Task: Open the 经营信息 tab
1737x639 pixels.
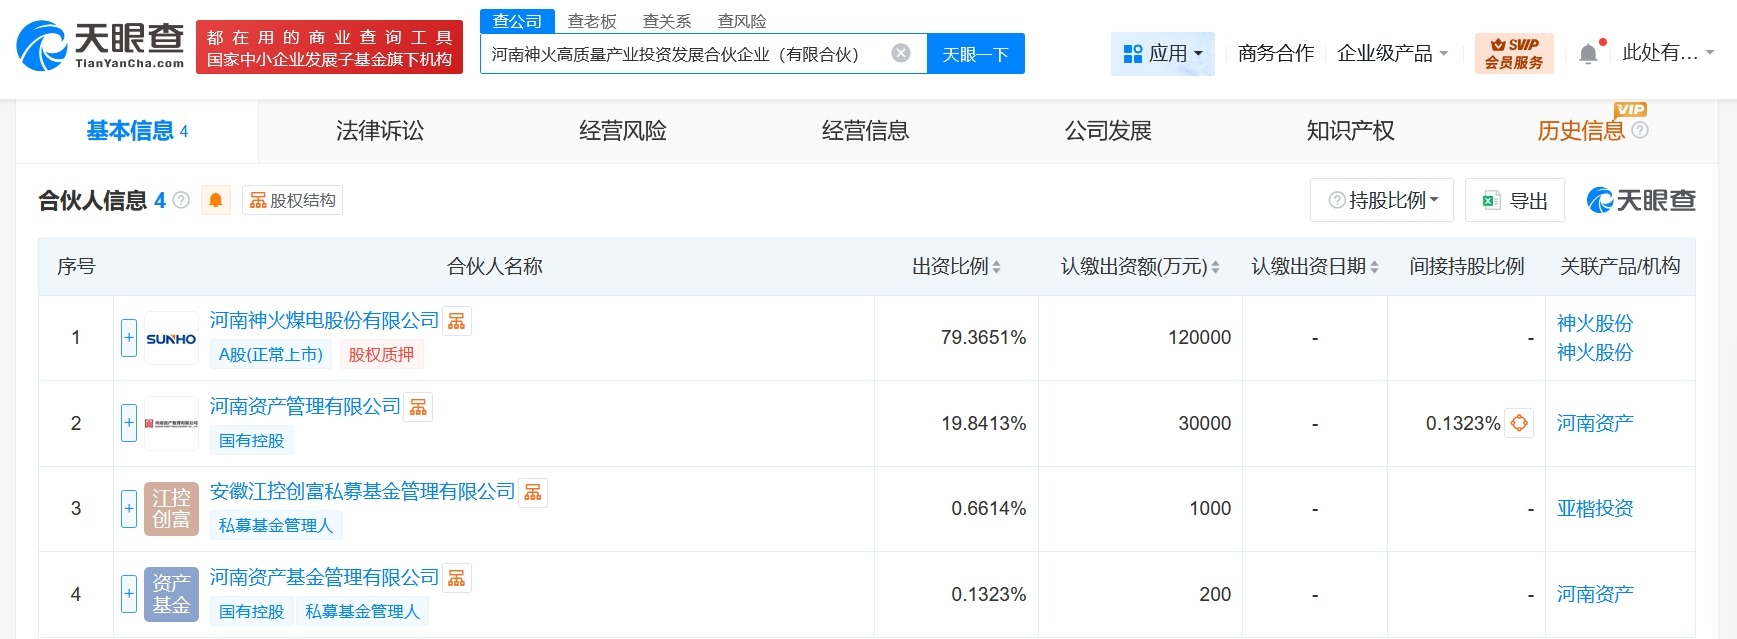Action: 866,131
